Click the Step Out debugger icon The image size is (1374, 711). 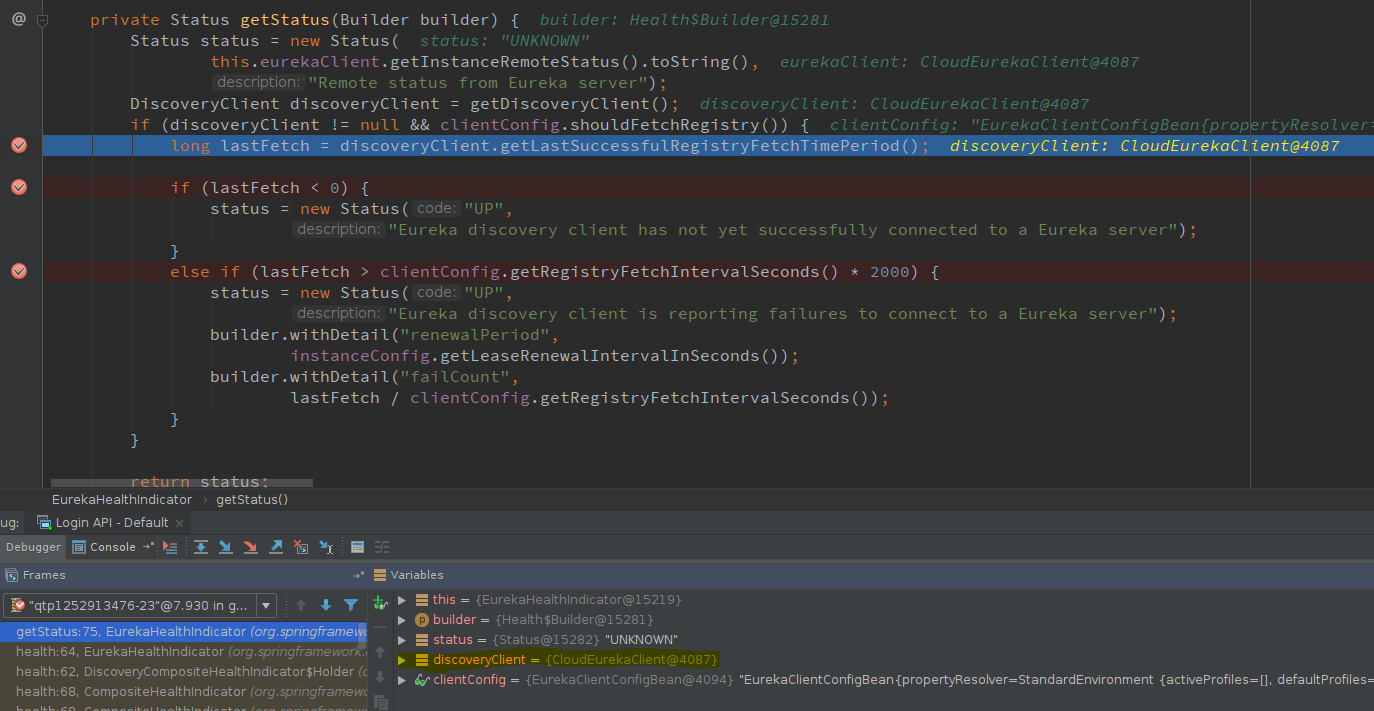pyautogui.click(x=275, y=547)
